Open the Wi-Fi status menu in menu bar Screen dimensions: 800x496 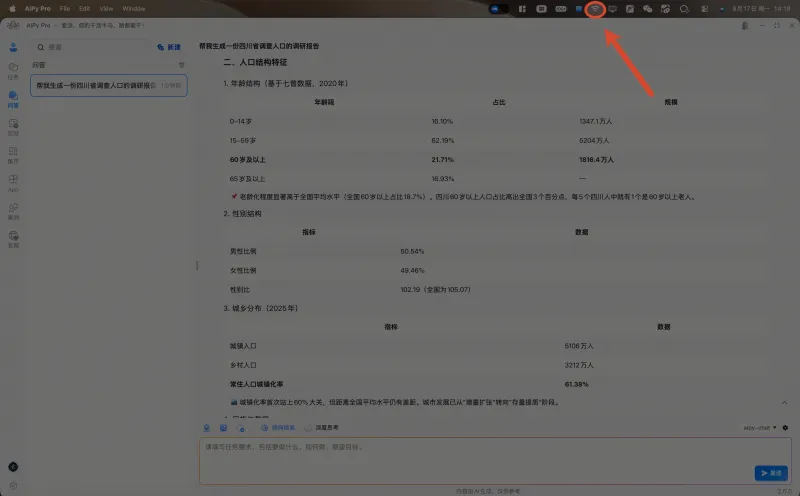pyautogui.click(x=595, y=9)
